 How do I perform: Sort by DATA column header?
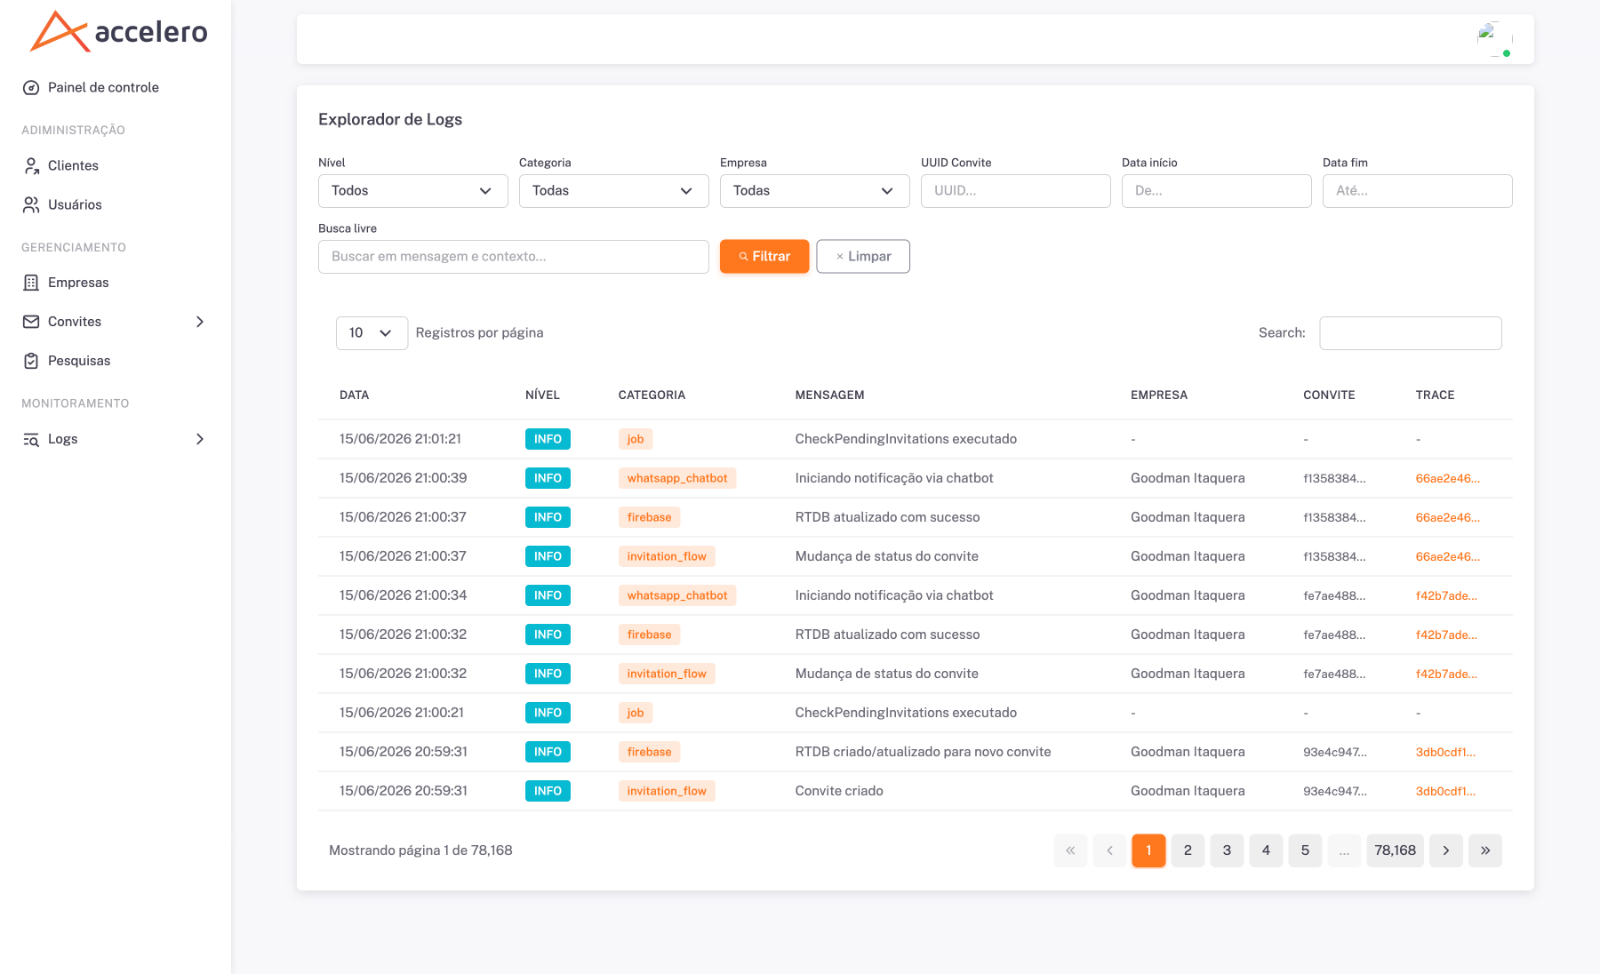354,396
